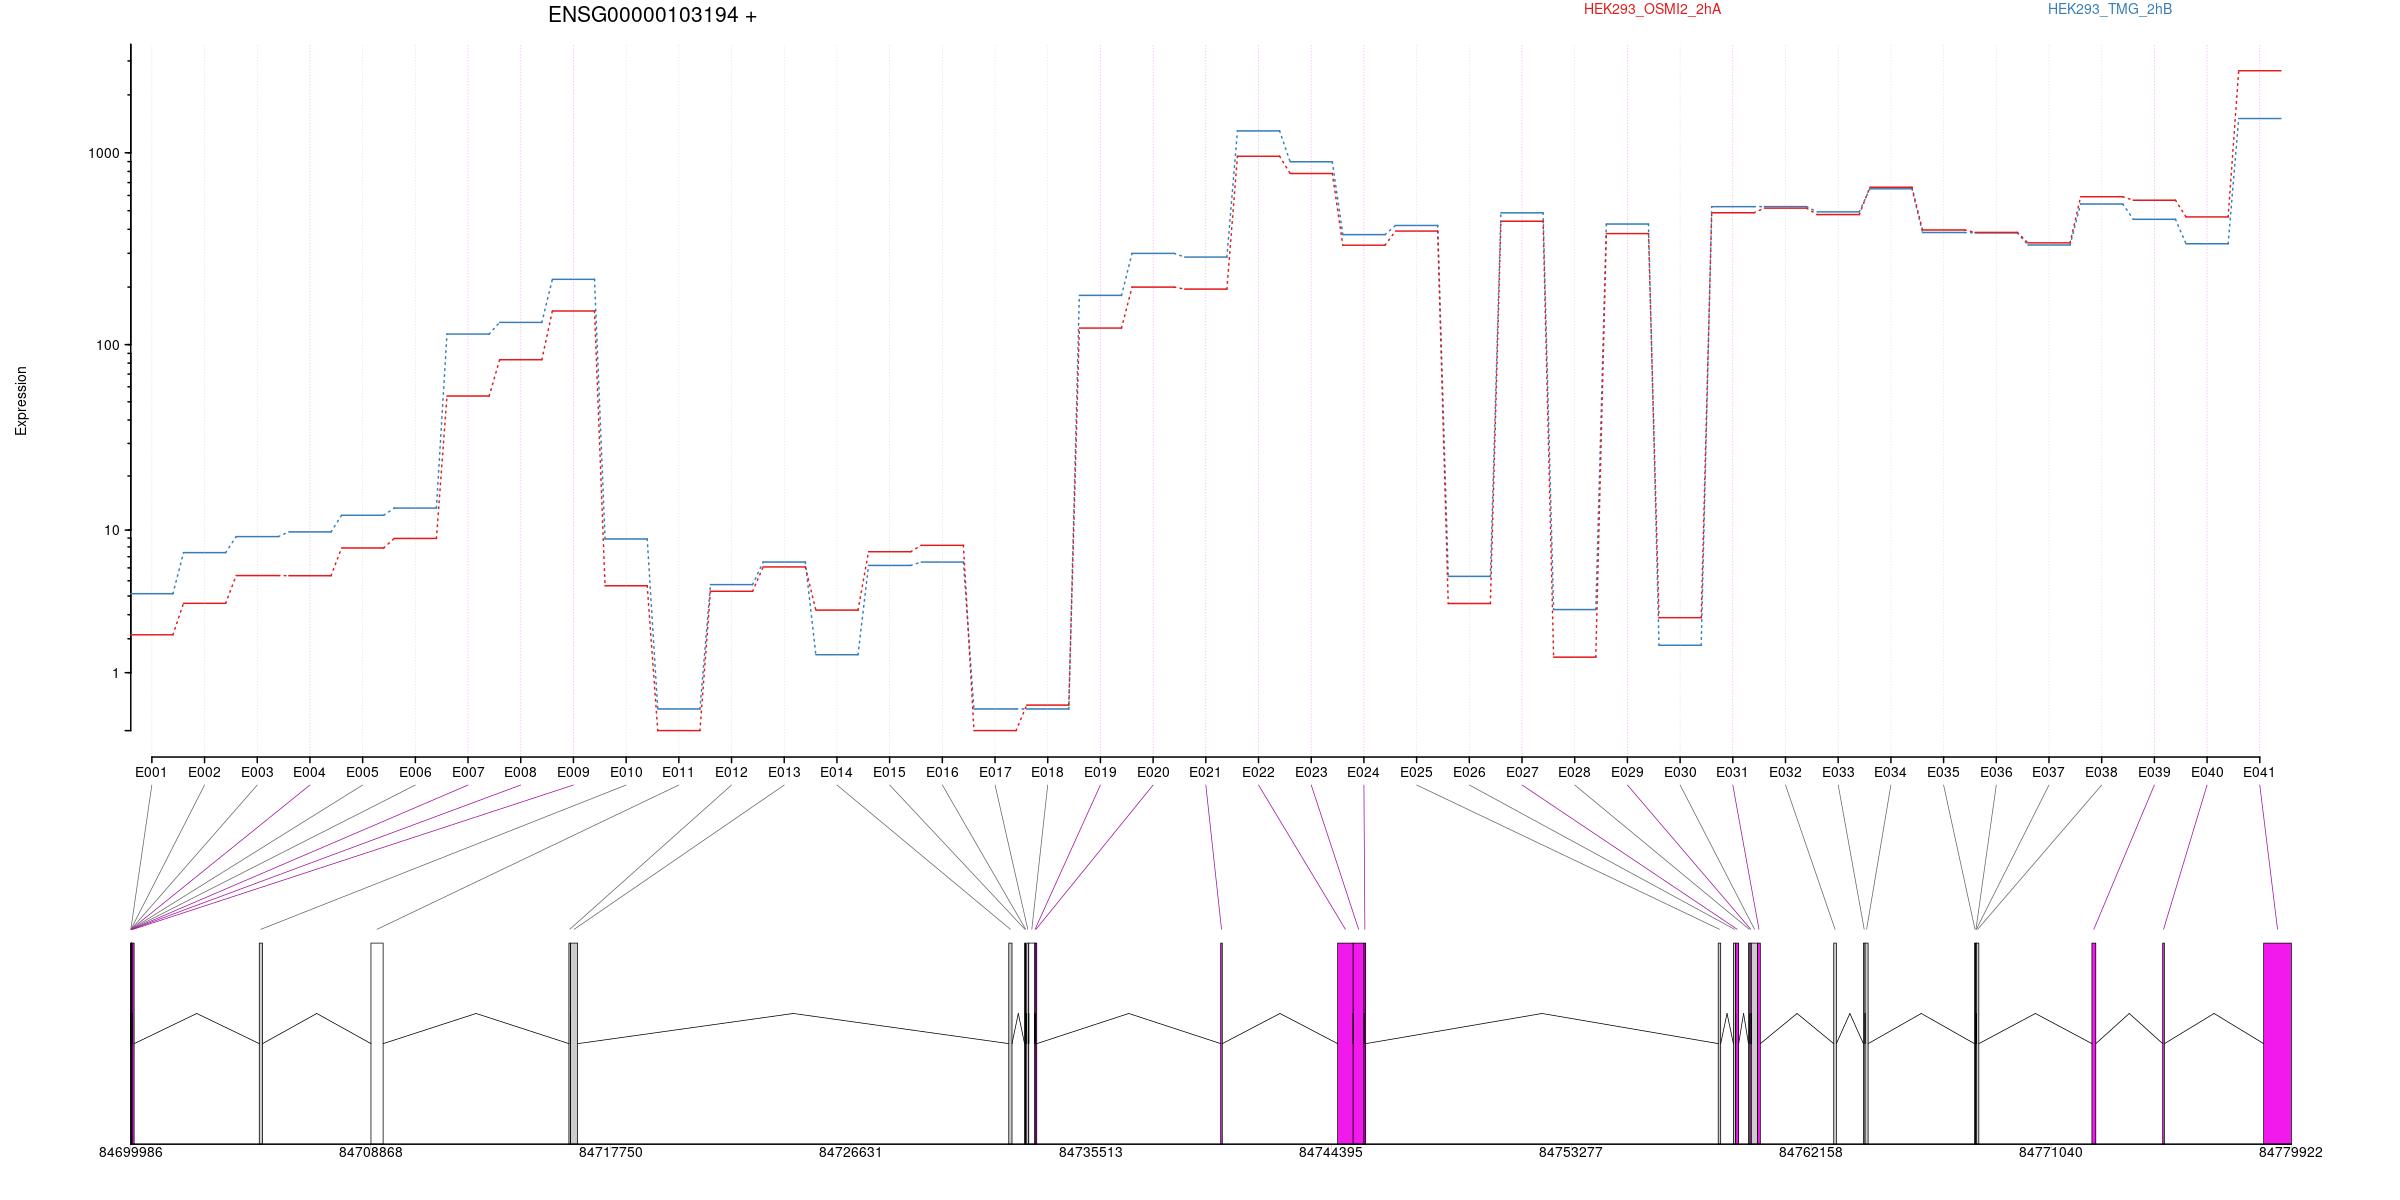The height and width of the screenshot is (1200, 2400).
Task: Click genomic coordinate 84744395
Action: [x=1331, y=1152]
